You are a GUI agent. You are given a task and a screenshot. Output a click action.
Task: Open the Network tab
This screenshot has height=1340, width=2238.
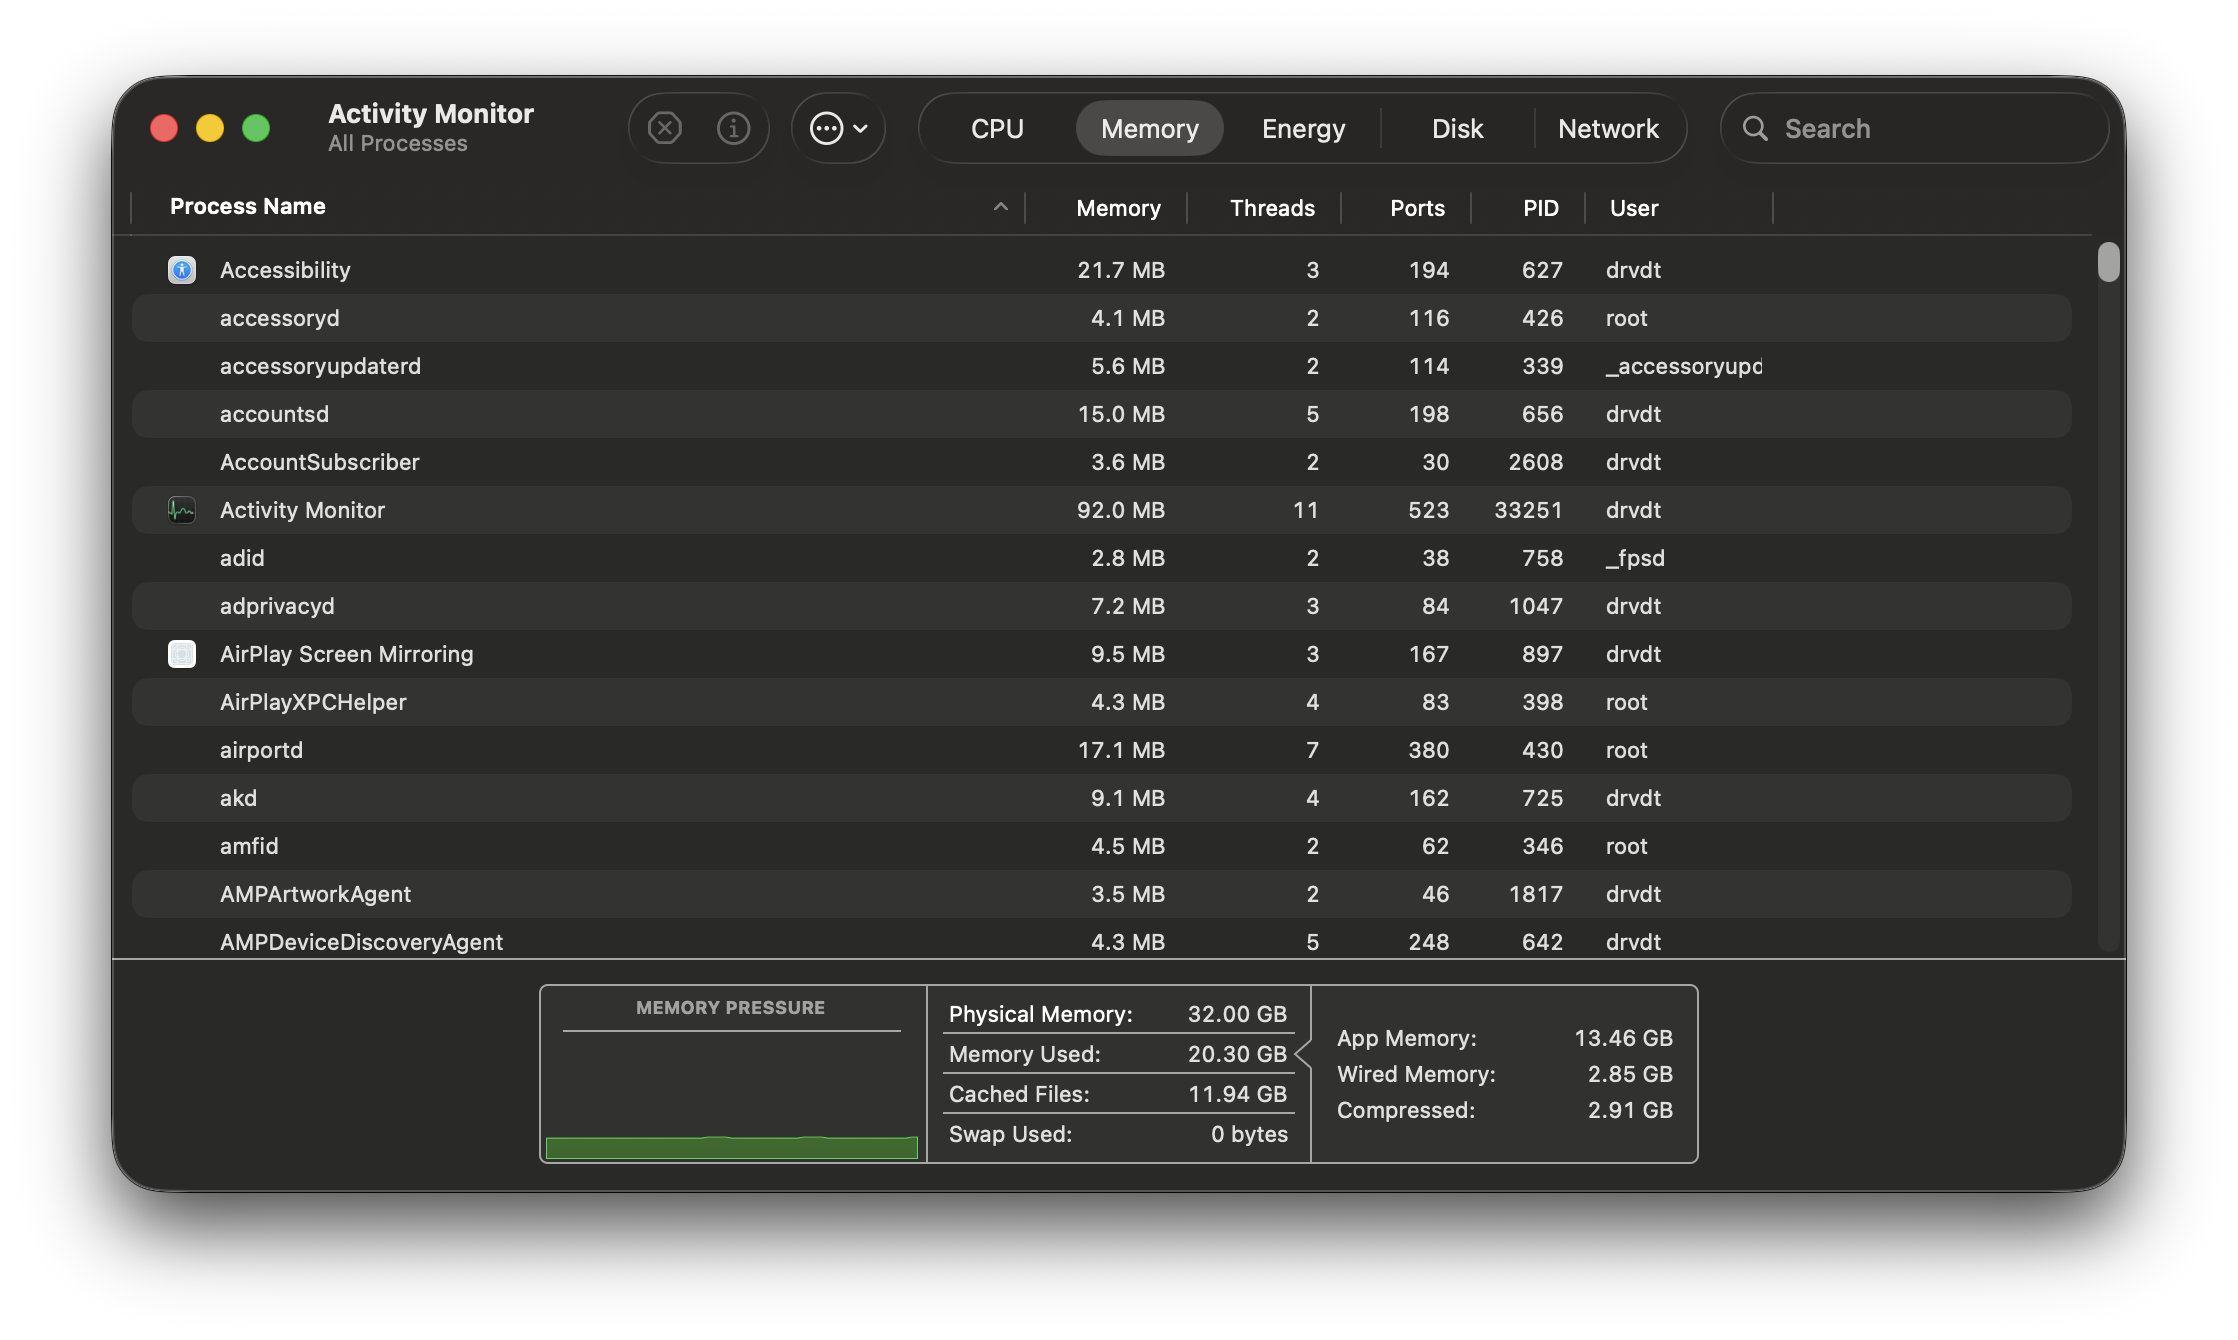[x=1608, y=128]
